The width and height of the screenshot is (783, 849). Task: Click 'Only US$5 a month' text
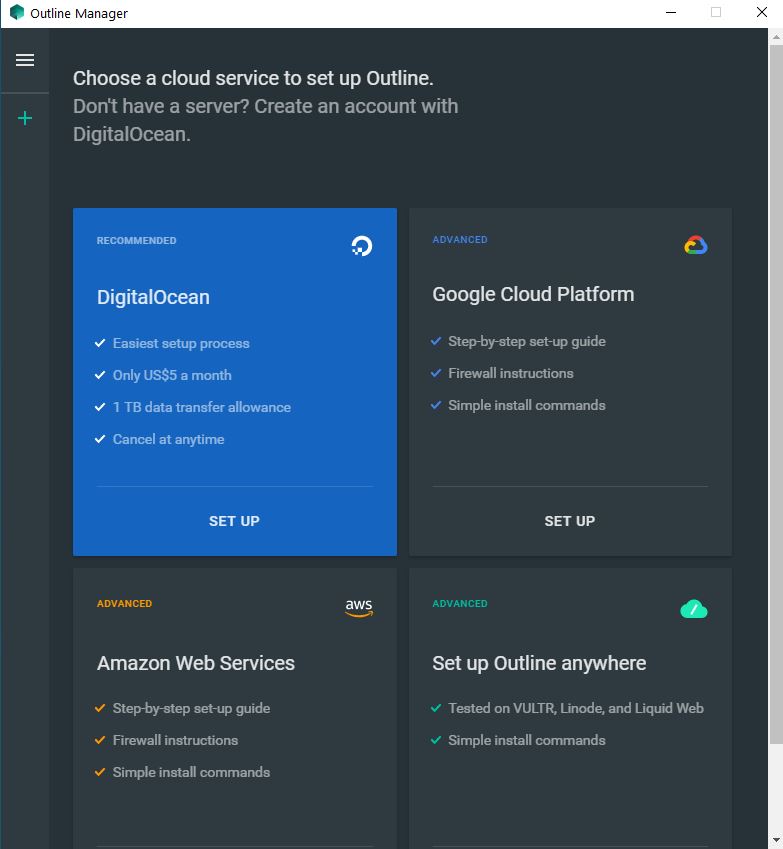172,375
